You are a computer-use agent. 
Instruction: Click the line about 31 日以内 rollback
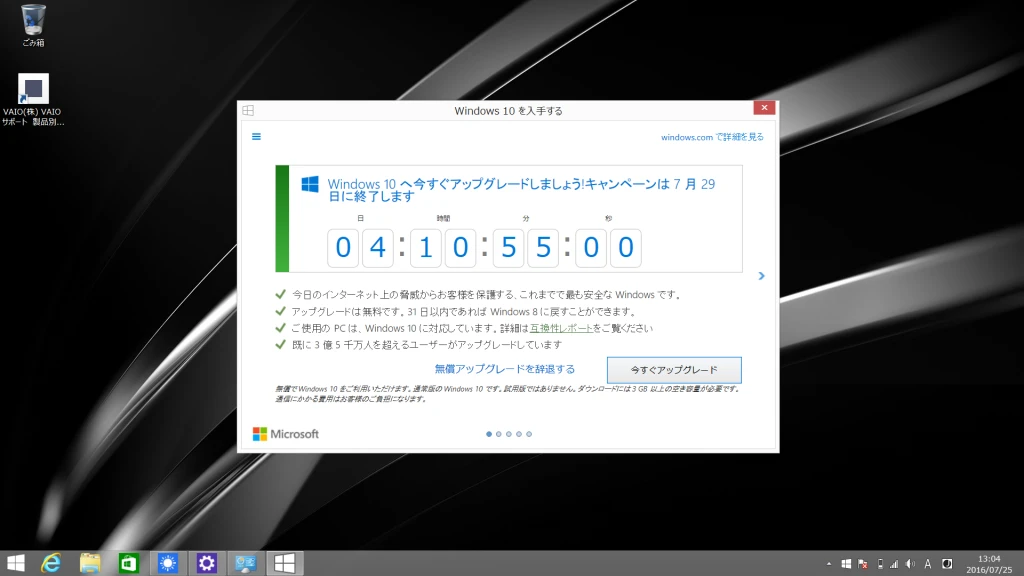464,312
